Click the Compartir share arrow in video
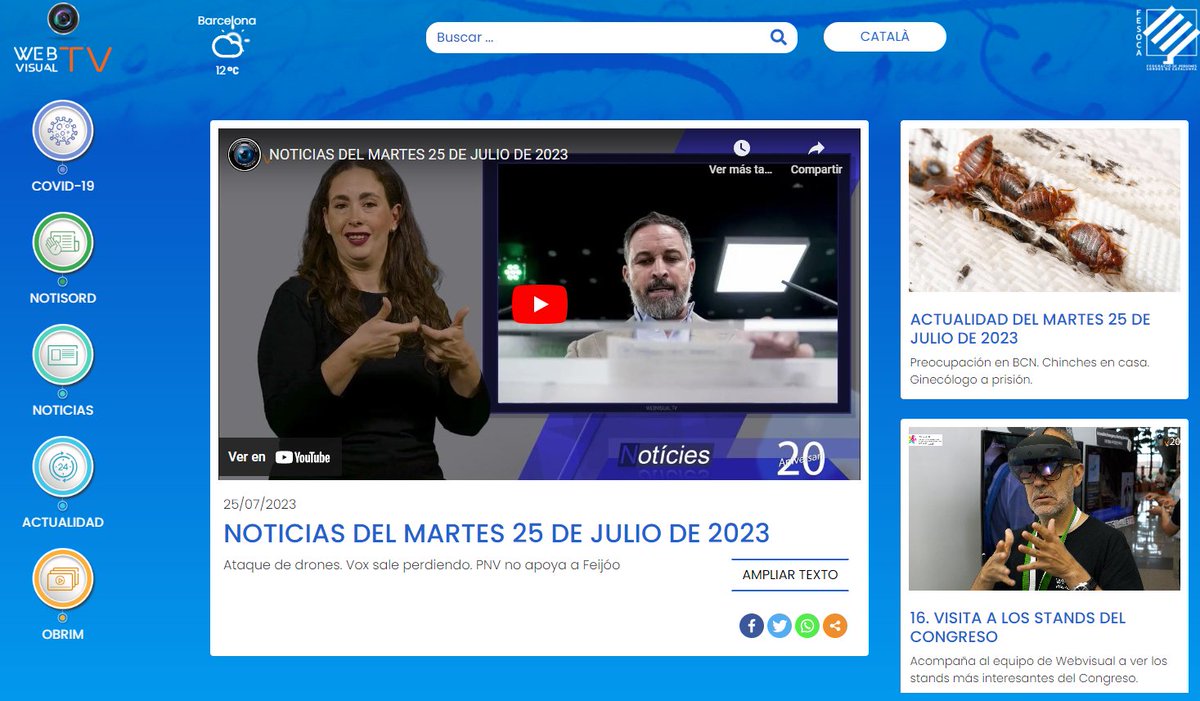The width and height of the screenshot is (1200, 701). click(x=816, y=148)
